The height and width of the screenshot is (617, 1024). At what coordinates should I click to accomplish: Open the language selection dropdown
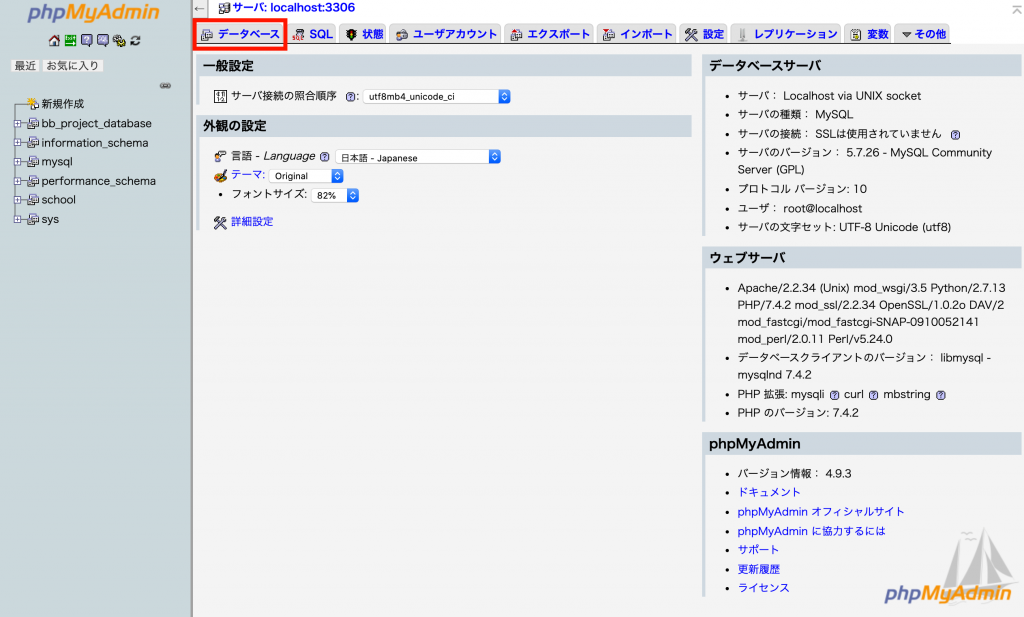(x=417, y=157)
